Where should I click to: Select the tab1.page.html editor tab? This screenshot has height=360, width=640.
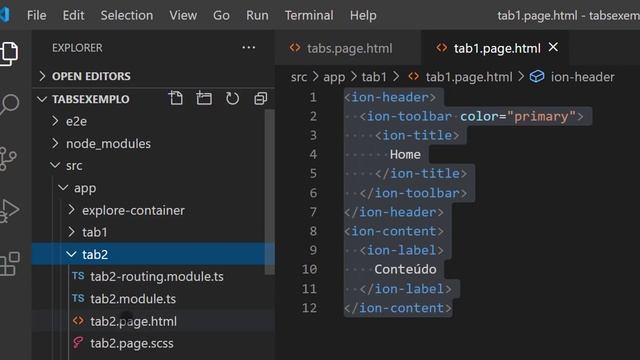(495, 48)
